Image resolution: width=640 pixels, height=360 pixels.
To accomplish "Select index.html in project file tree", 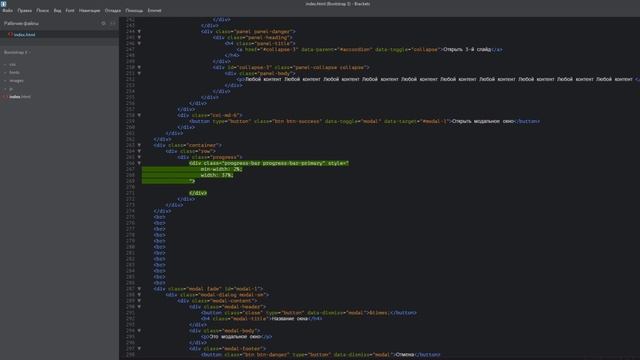I will [x=20, y=97].
